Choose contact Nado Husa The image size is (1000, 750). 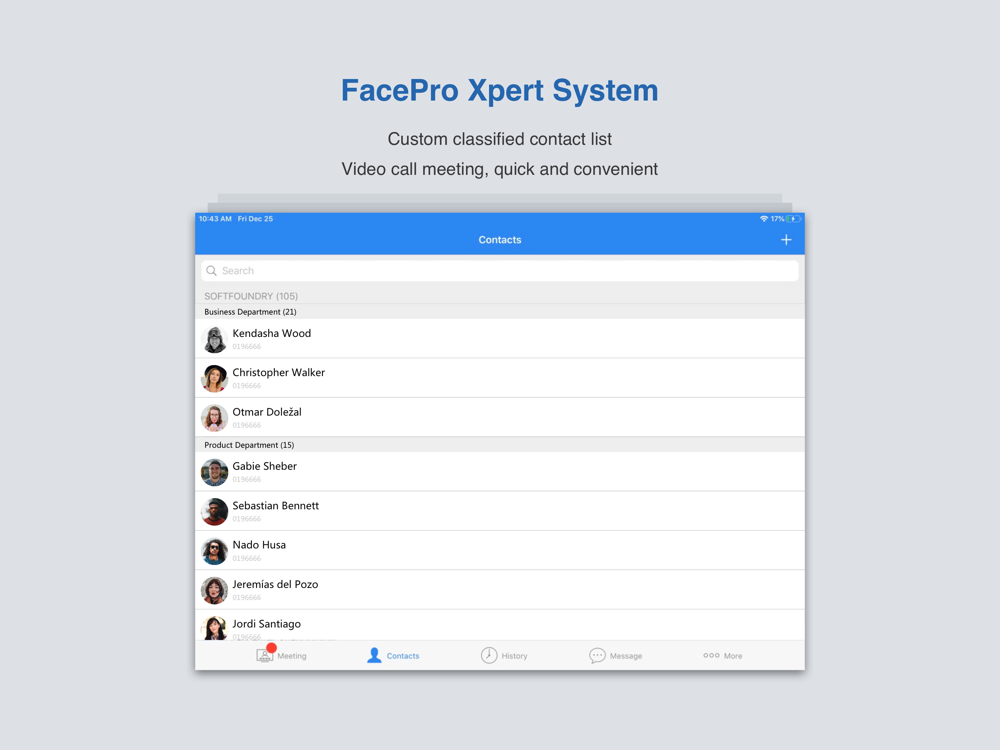point(499,551)
